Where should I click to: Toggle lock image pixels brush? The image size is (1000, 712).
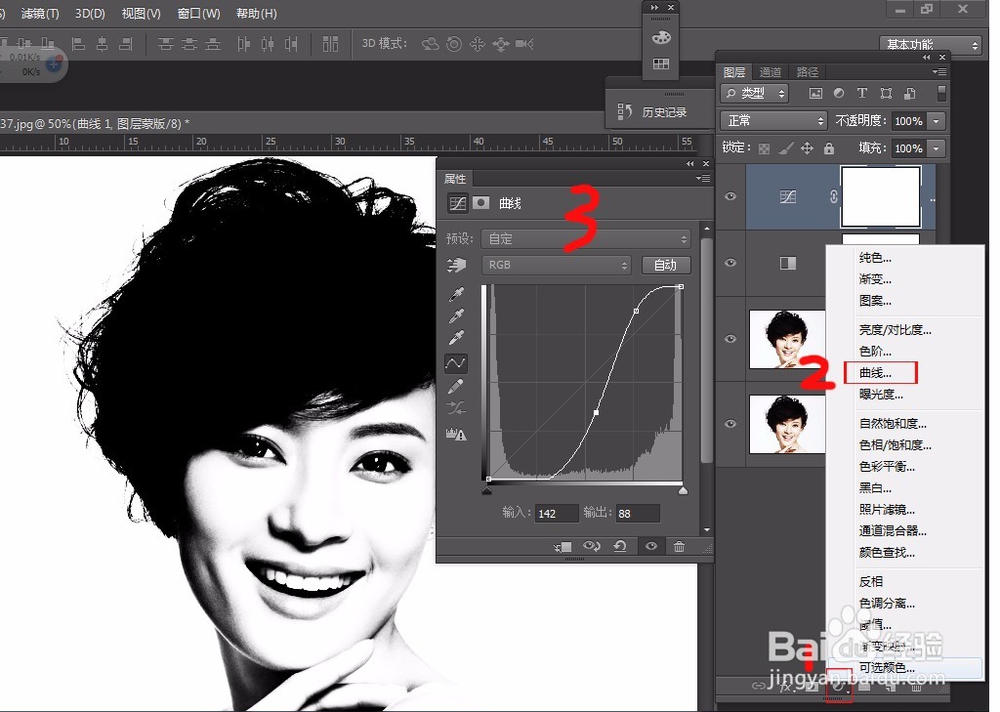coord(786,149)
